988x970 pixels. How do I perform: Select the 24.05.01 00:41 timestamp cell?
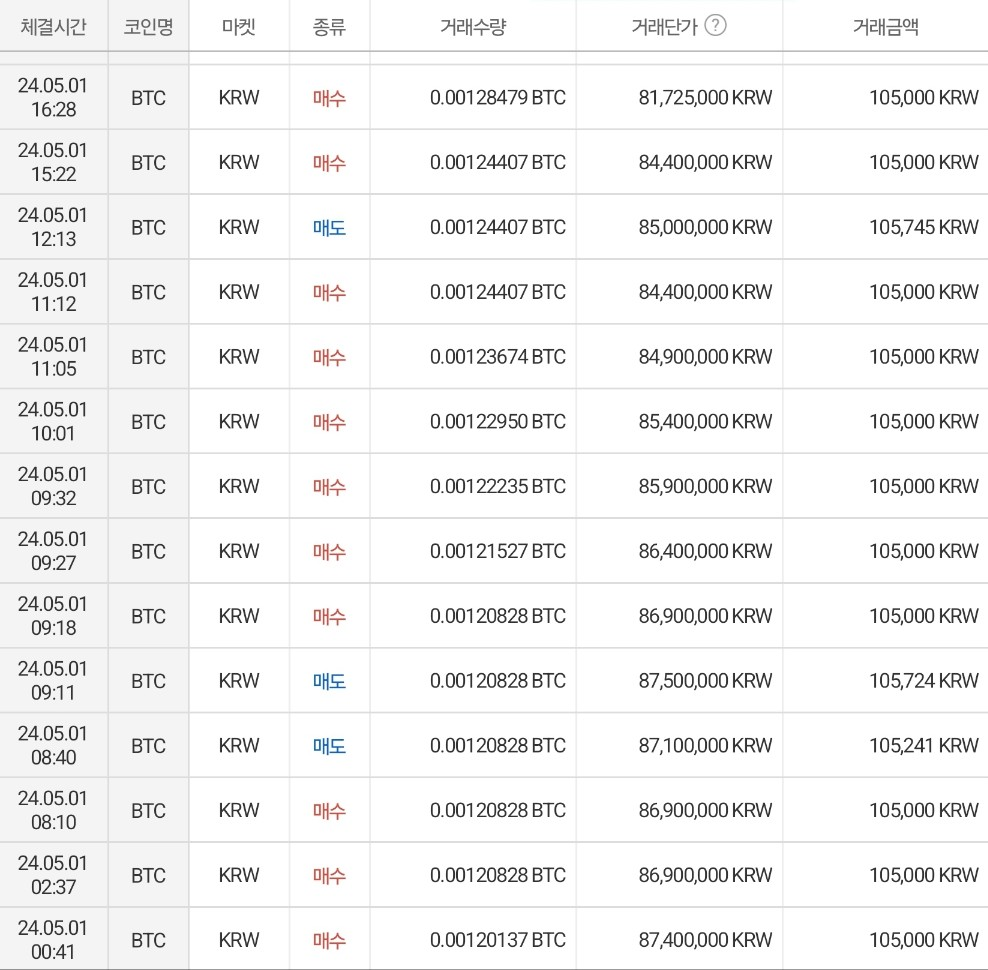(53, 940)
